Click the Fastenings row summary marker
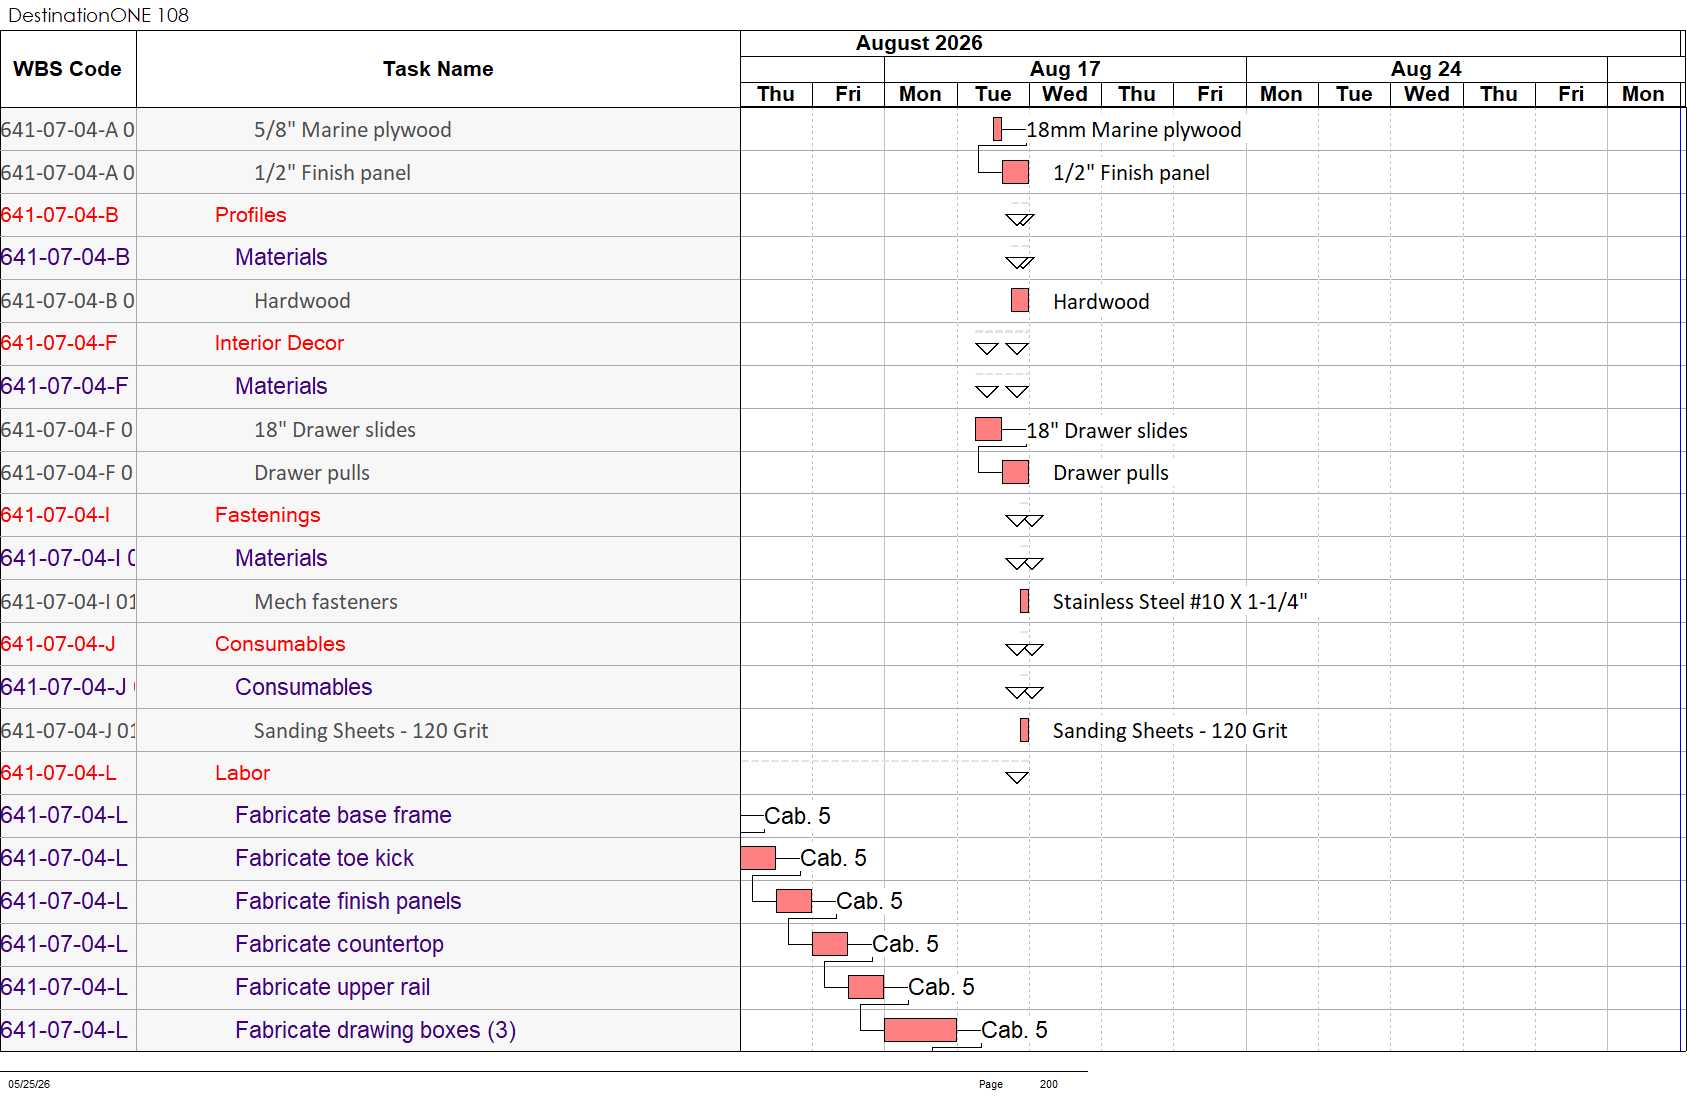 (x=1024, y=520)
